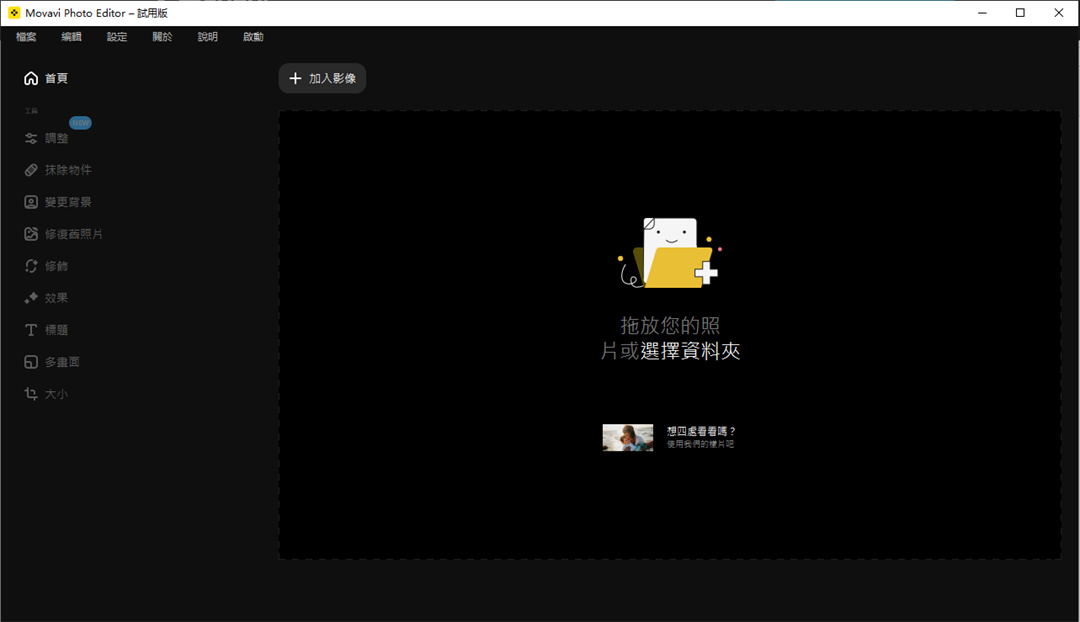The image size is (1080, 622).
Task: Open the 變更背景 change background tool icon
Action: click(31, 202)
